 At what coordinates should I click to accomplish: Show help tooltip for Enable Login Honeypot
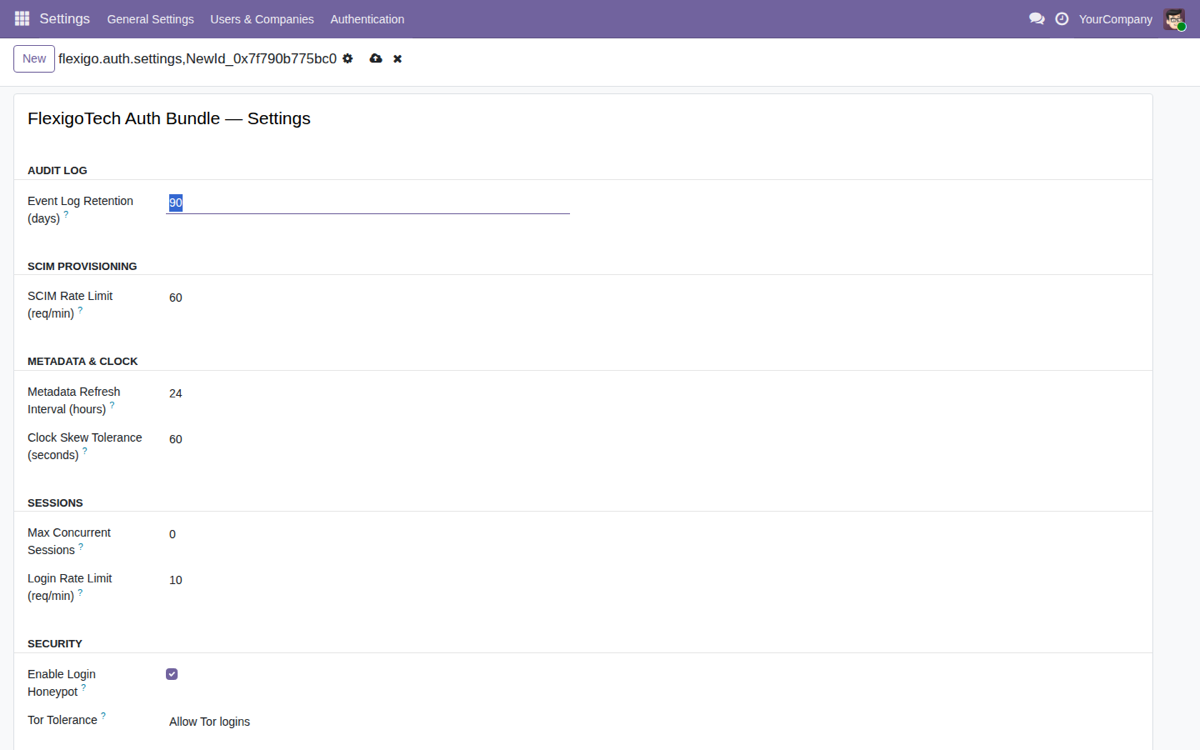coord(84,688)
